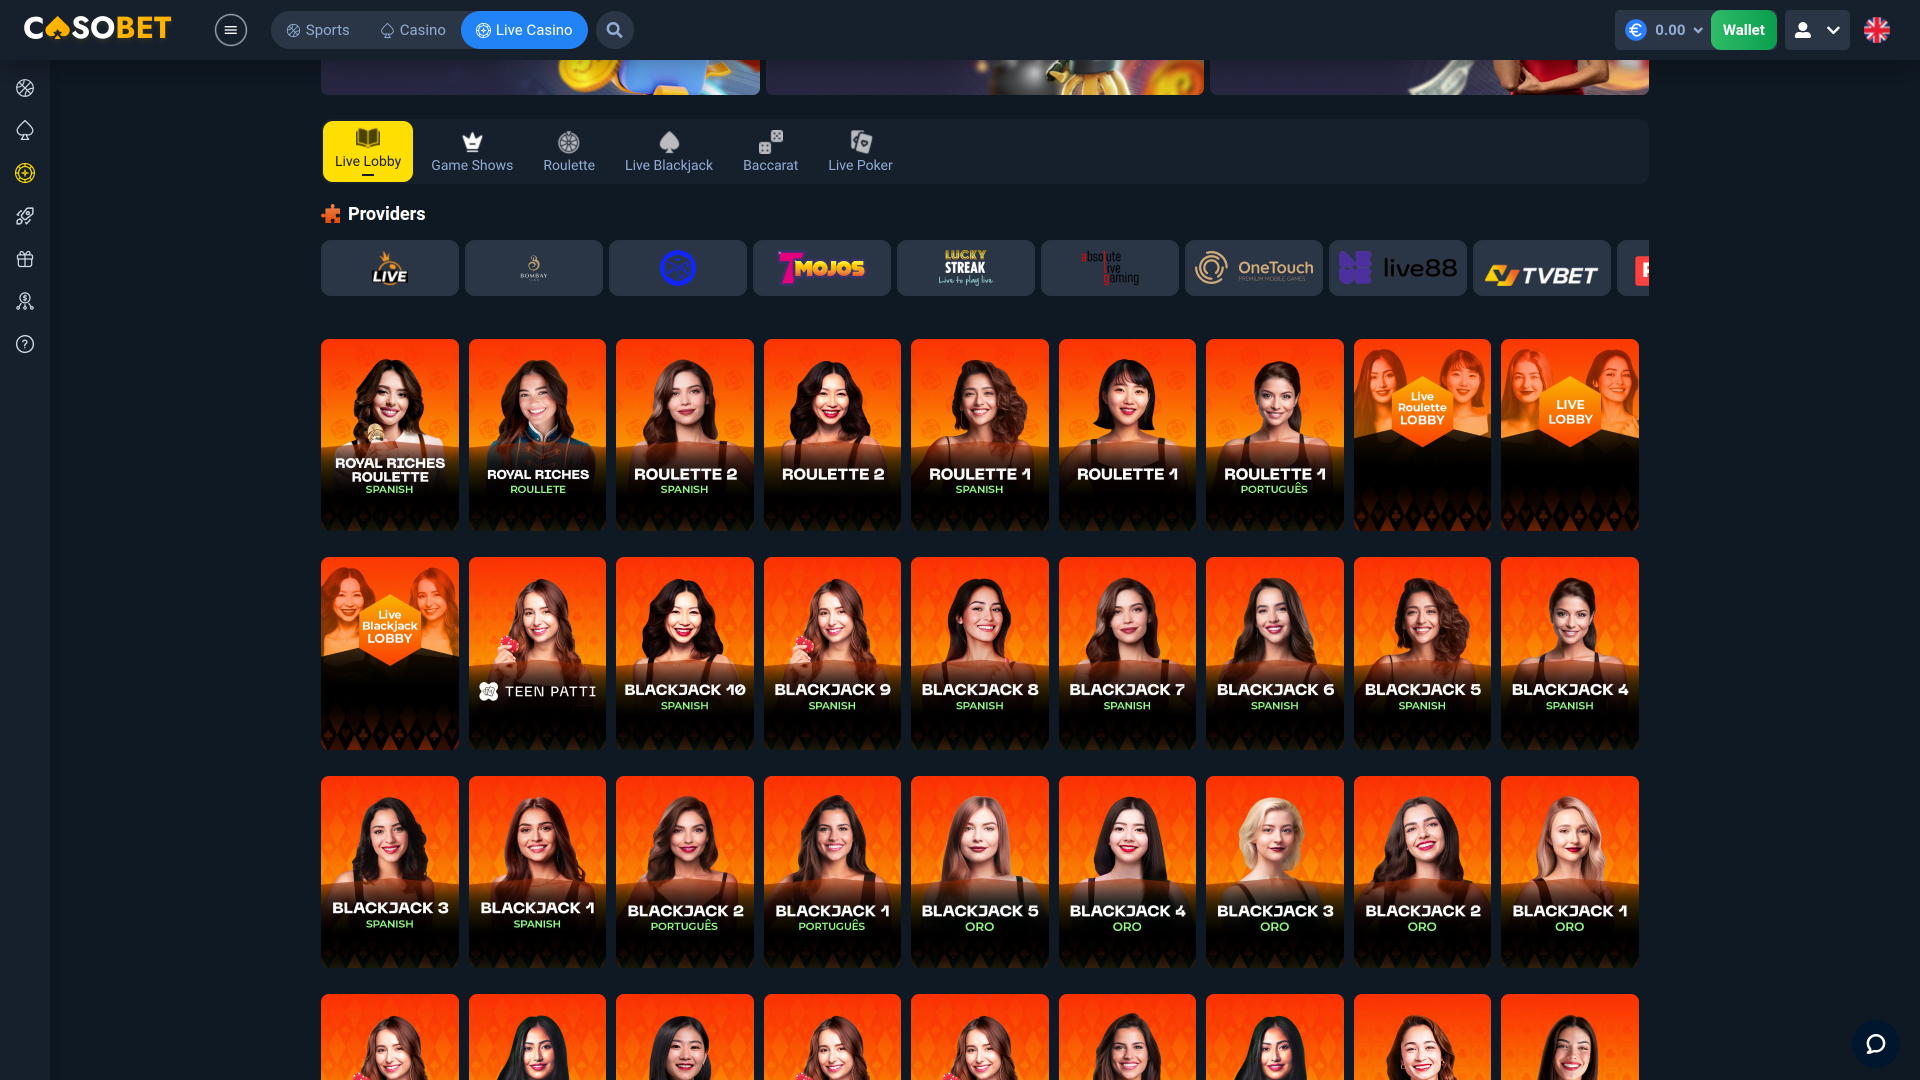Open the Live Blackjack Lobby game thumbnail
The height and width of the screenshot is (1080, 1920).
pyautogui.click(x=389, y=653)
